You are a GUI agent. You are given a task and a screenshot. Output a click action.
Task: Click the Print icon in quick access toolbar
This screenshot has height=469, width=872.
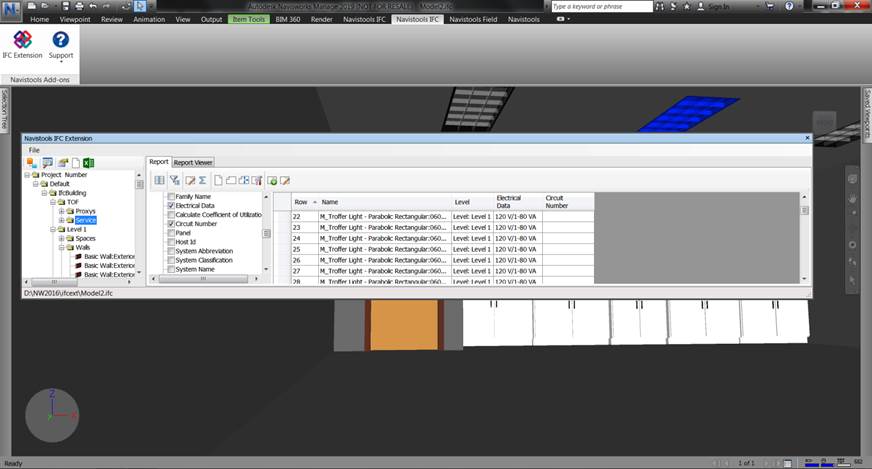[79, 6]
